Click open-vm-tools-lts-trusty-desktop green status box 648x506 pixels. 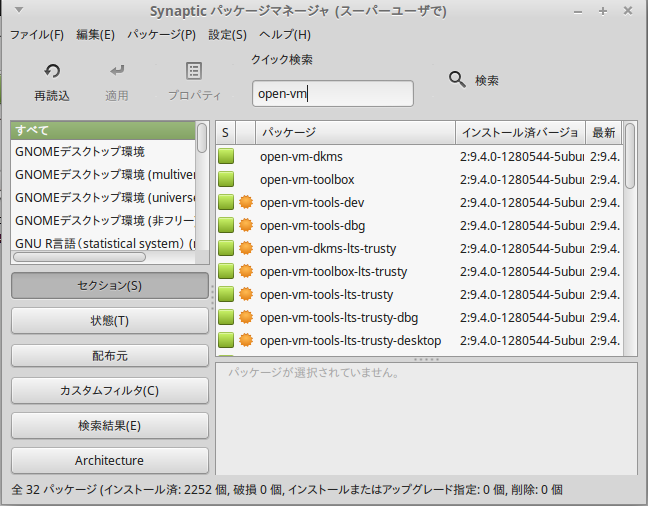coord(226,340)
